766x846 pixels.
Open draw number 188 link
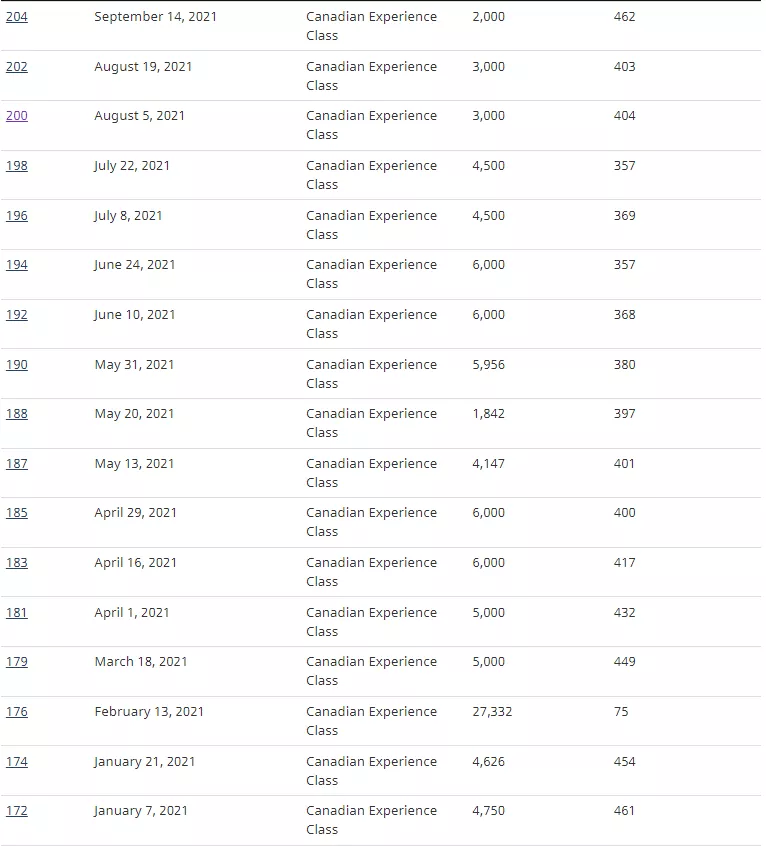pyautogui.click(x=17, y=414)
